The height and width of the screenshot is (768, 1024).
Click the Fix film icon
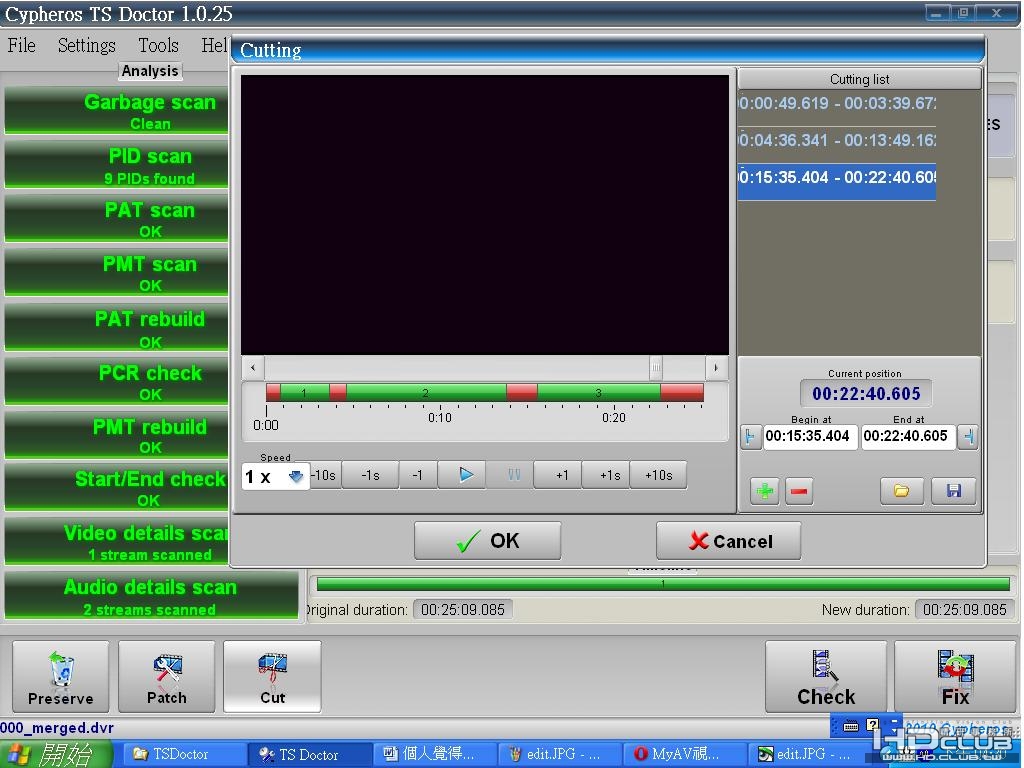point(955,666)
